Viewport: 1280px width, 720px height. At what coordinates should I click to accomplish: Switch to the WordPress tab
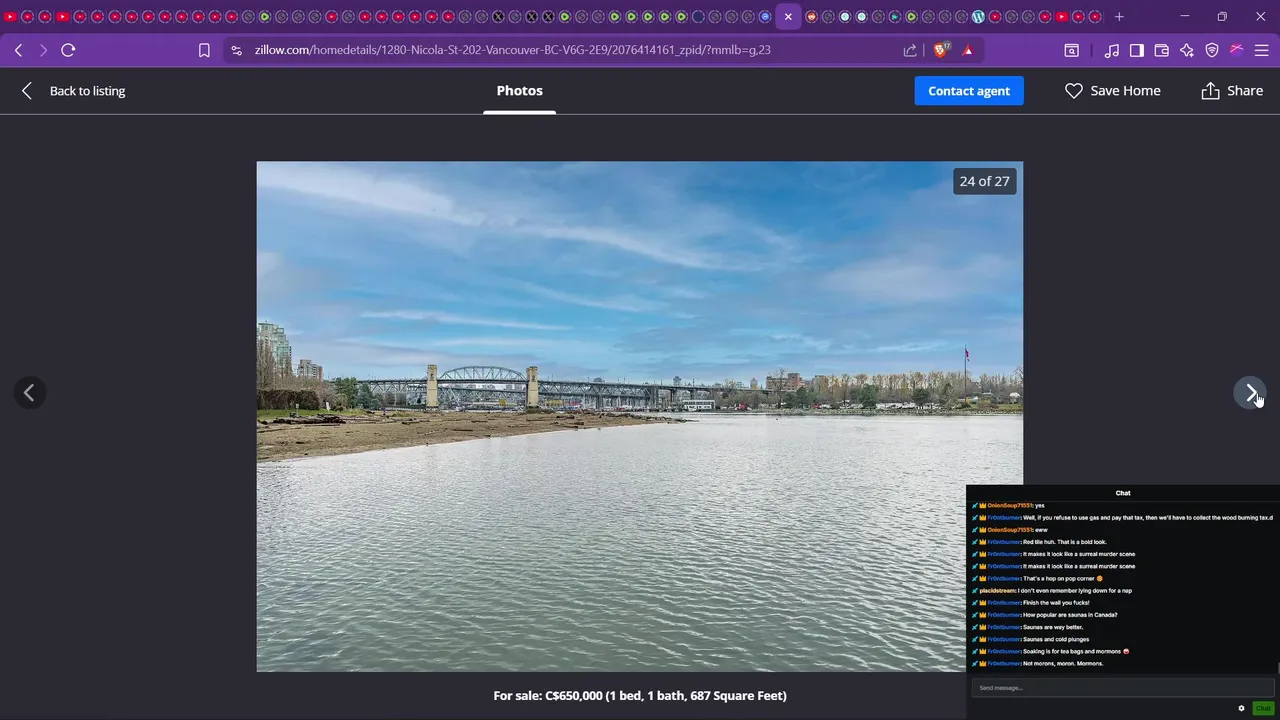[x=978, y=17]
